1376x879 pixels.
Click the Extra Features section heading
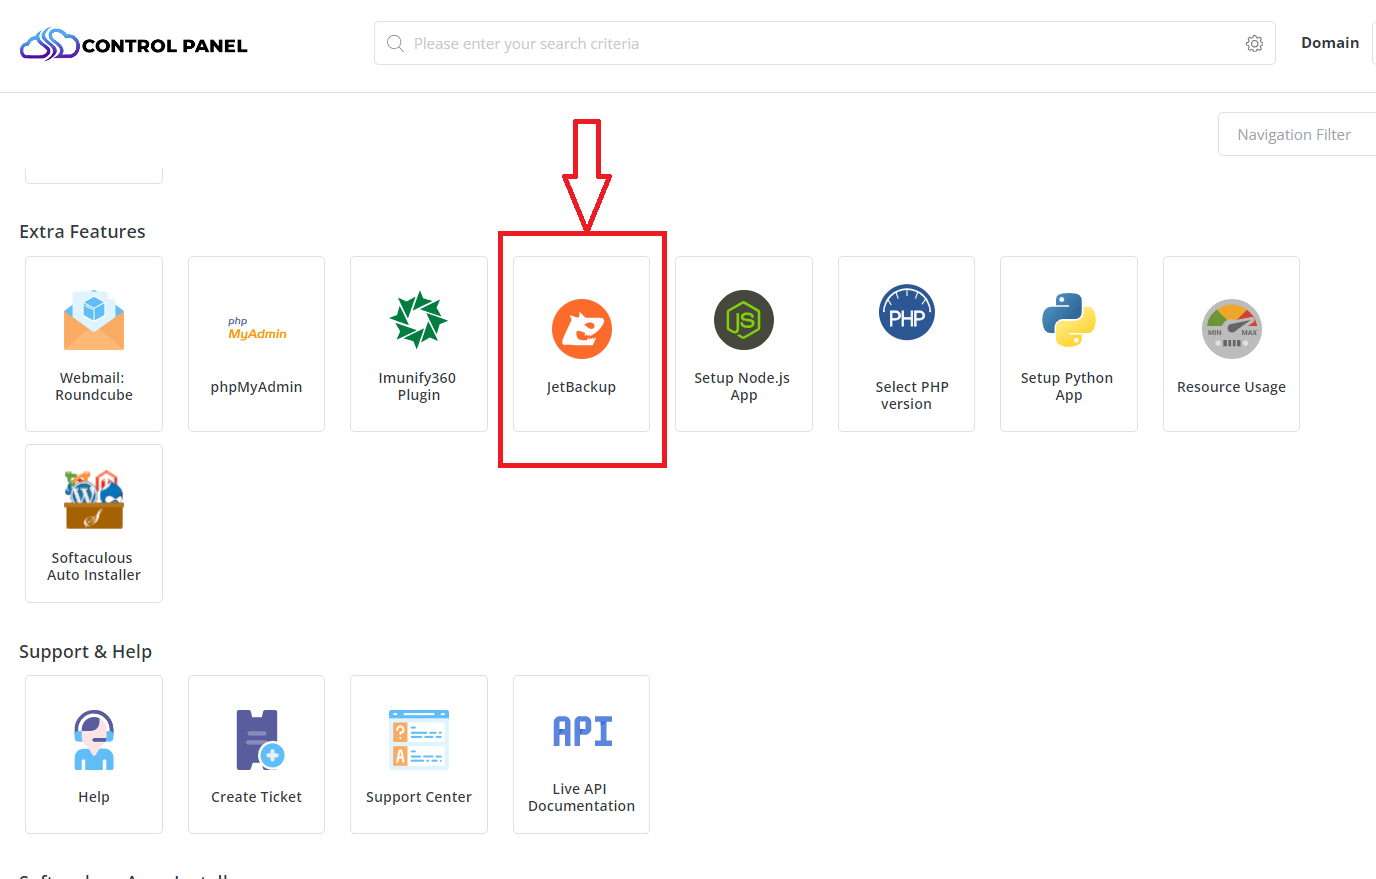pyautogui.click(x=82, y=232)
